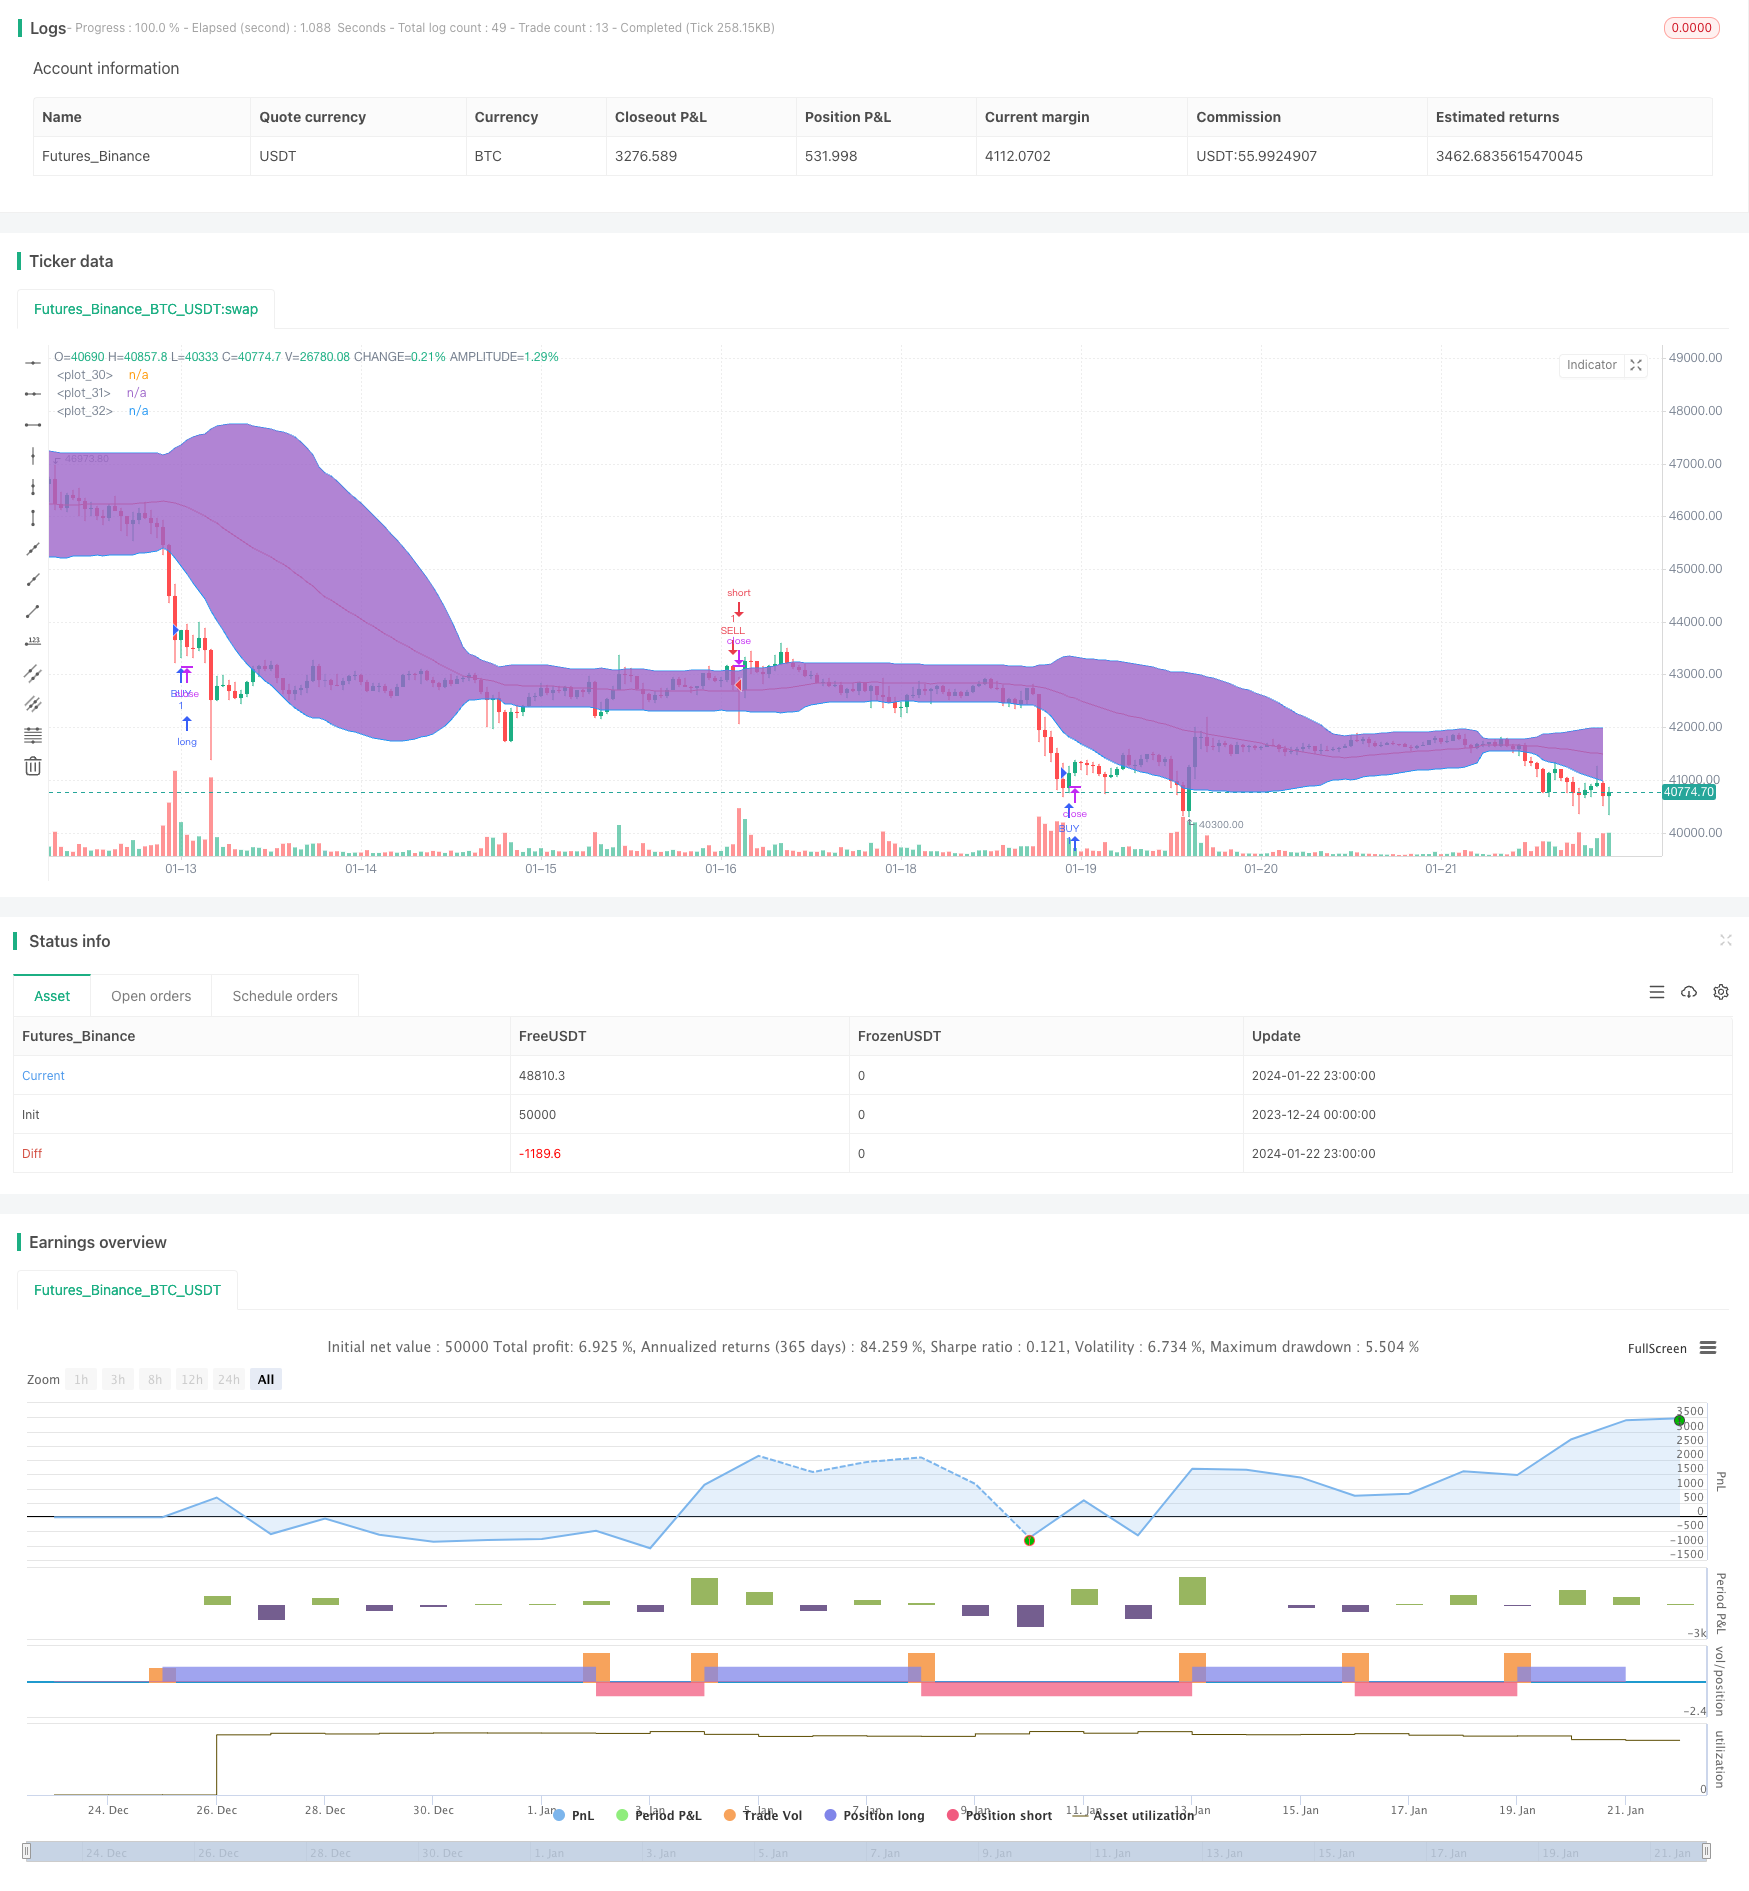Click the red Diff value -1189.6
1749x1891 pixels.
click(x=540, y=1154)
